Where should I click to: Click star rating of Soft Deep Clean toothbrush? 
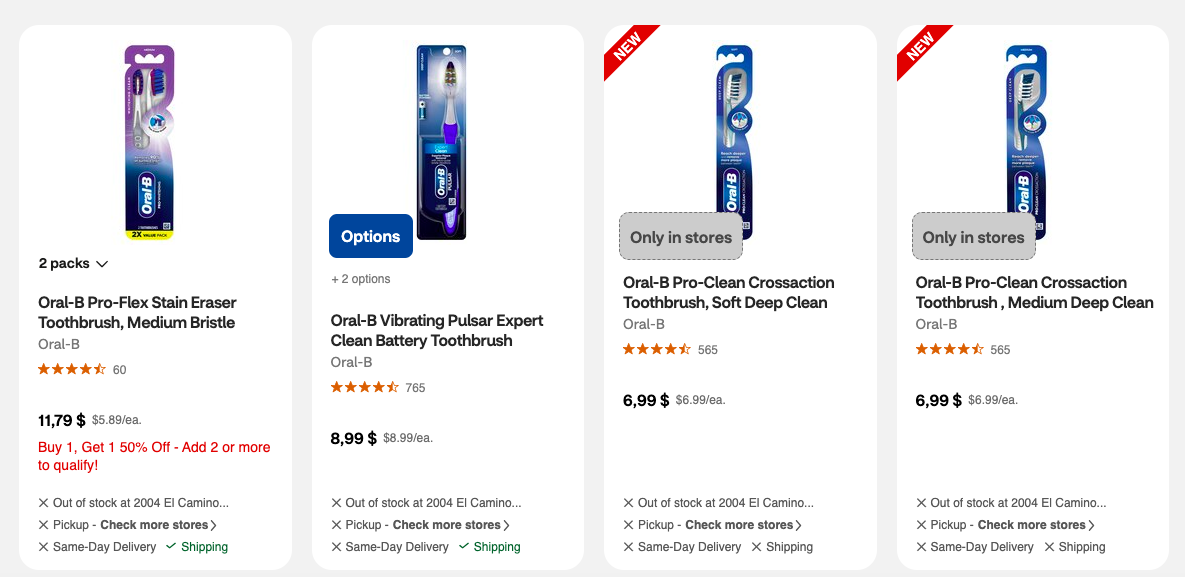click(x=657, y=349)
